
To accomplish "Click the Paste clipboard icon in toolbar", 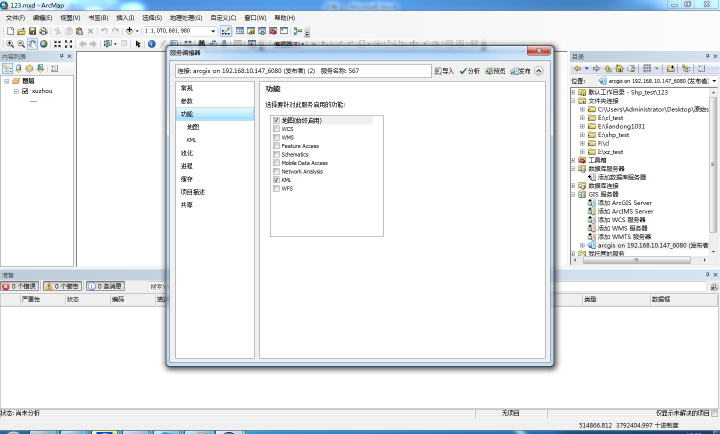I will (x=79, y=31).
